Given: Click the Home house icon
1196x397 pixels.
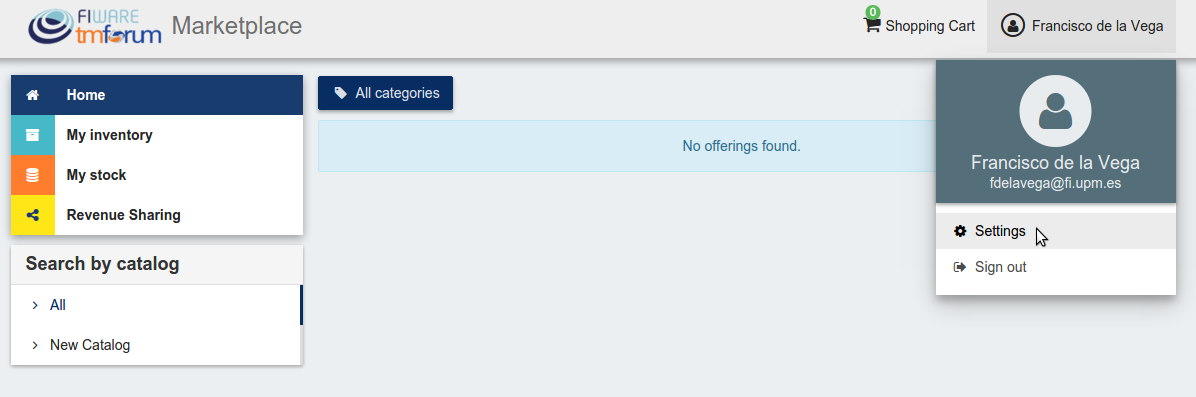Looking at the screenshot, I should (33, 95).
